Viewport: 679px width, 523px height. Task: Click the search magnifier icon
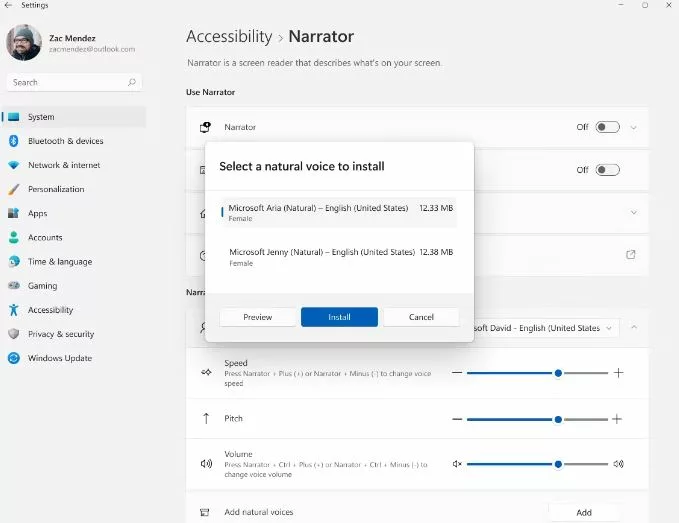click(132, 82)
